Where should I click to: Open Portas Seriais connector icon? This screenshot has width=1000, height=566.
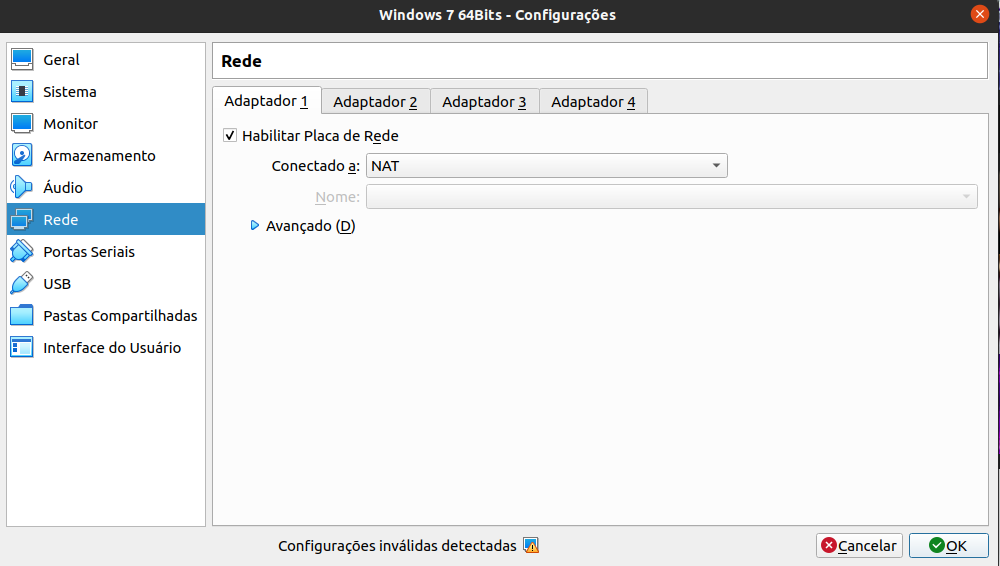click(x=22, y=251)
